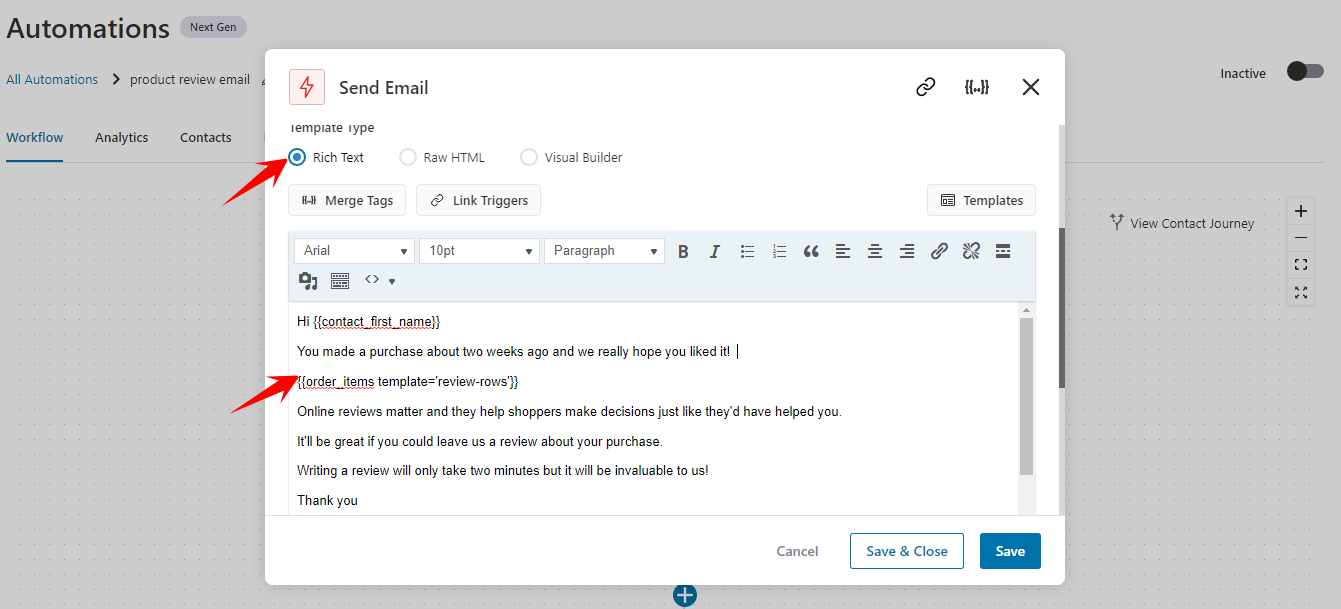Select the Rich Text template type
1341x609 pixels.
(297, 157)
